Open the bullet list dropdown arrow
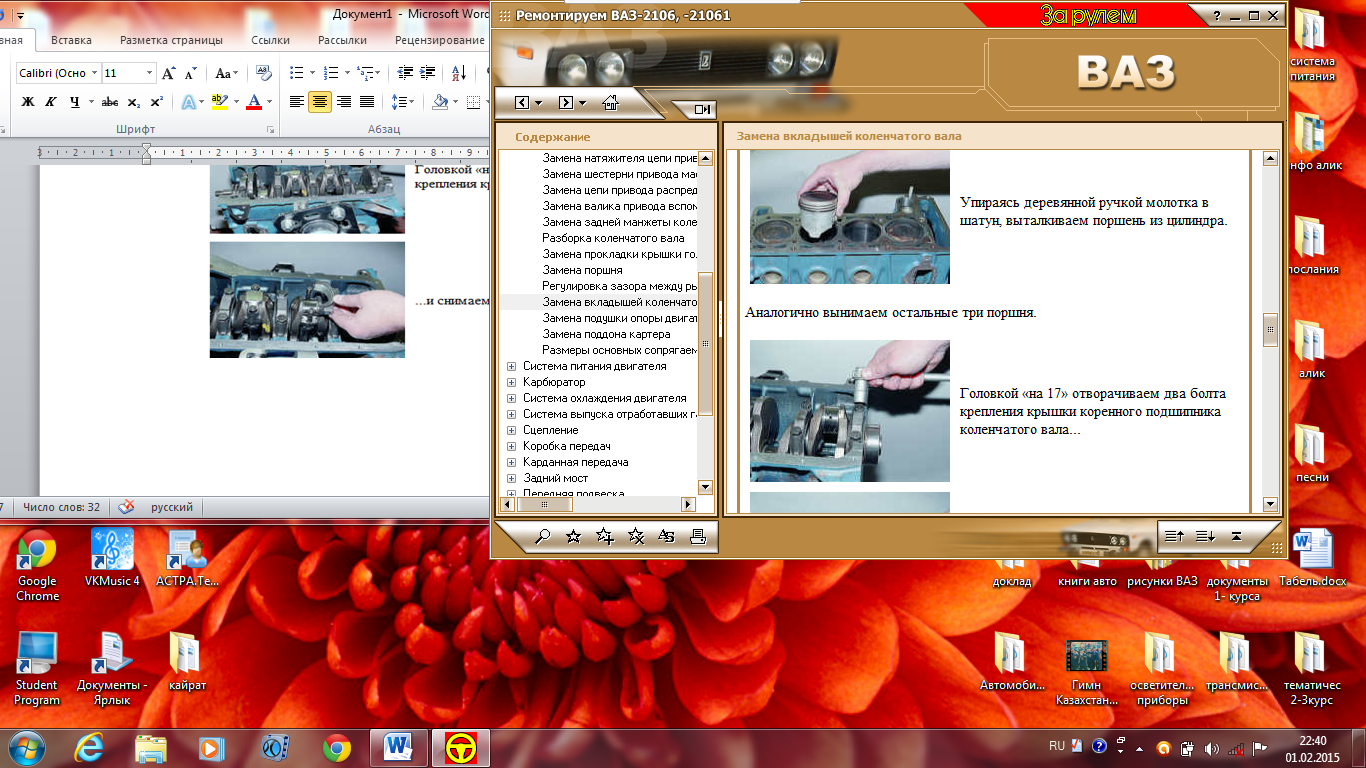This screenshot has width=1366, height=768. pos(310,73)
